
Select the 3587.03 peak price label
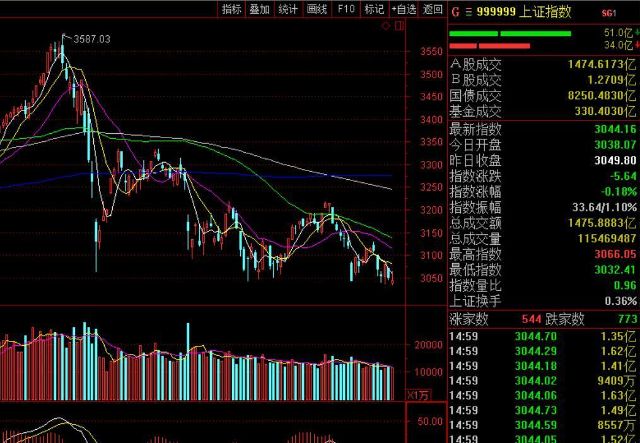pyautogui.click(x=92, y=39)
